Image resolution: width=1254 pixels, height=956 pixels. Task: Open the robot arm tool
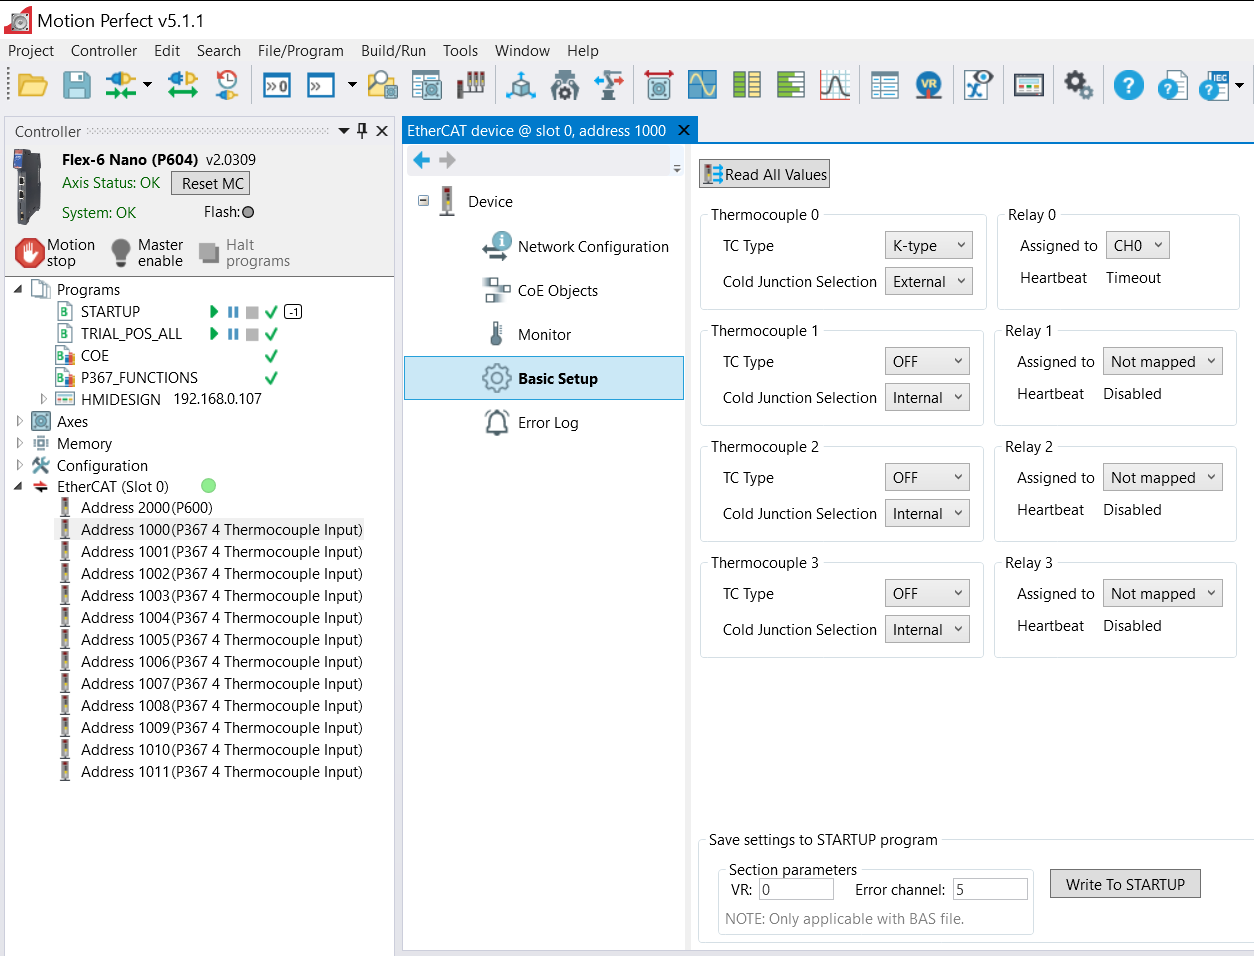coord(609,86)
